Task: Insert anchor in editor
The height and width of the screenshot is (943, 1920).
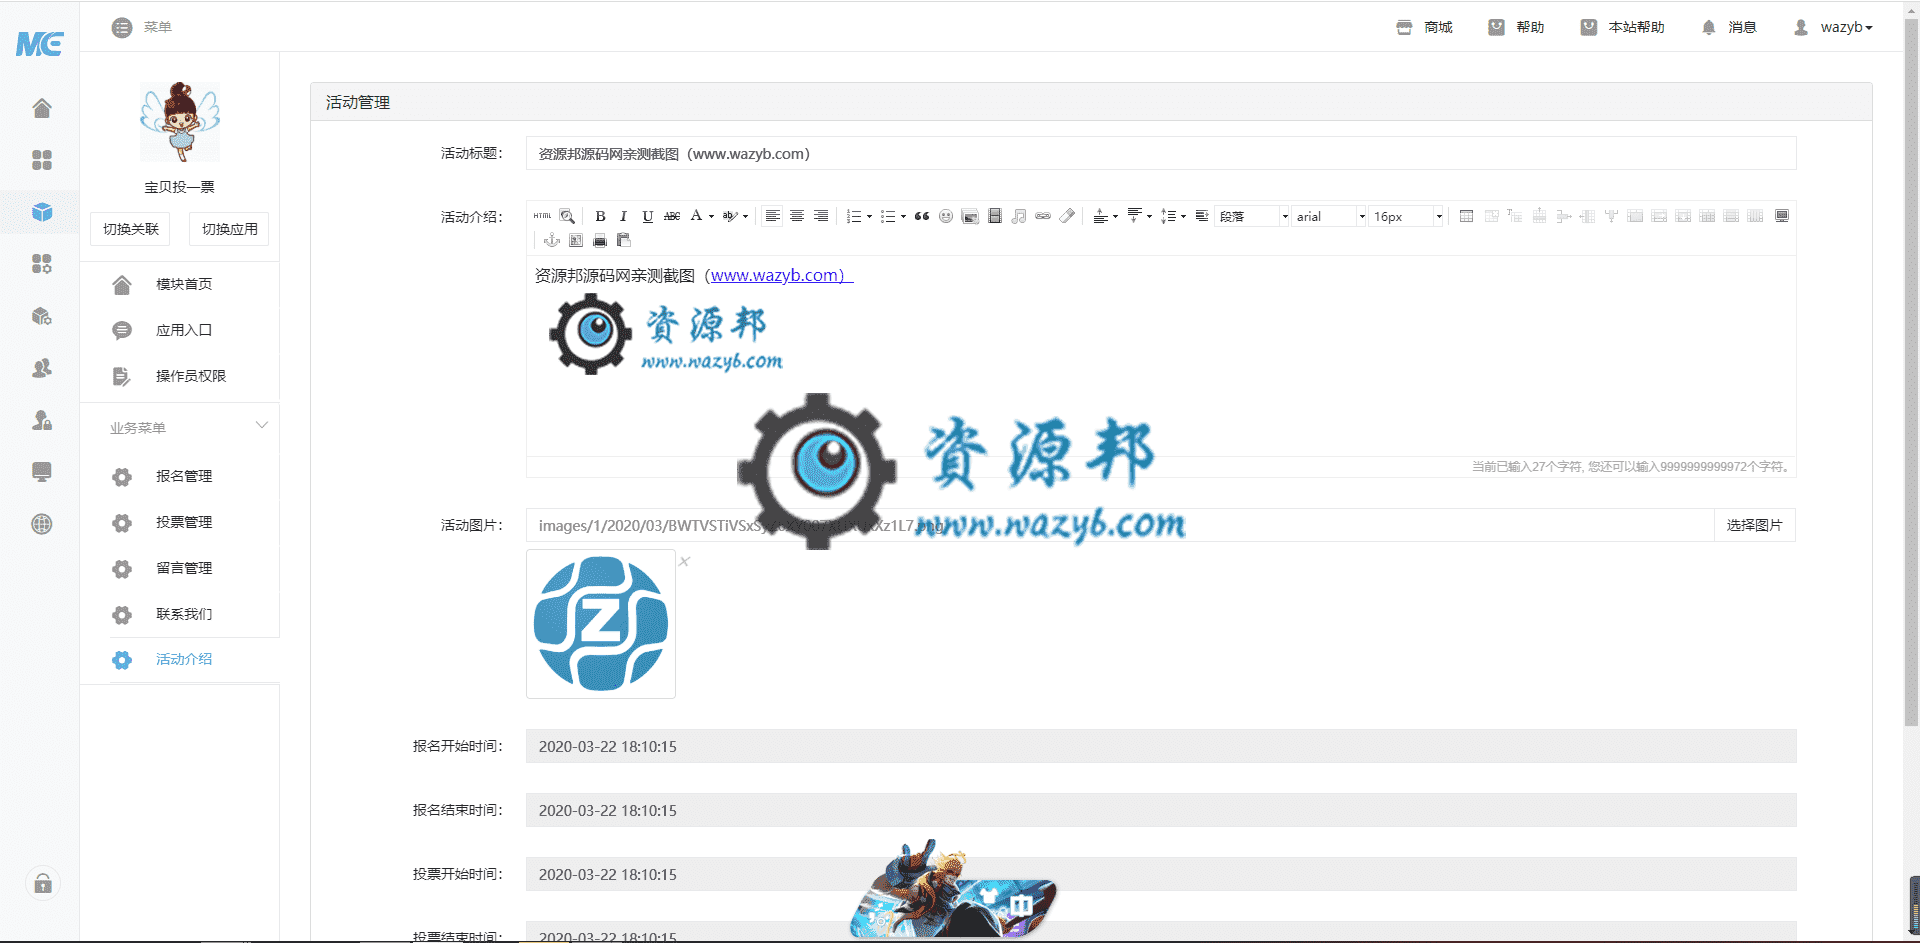Action: 552,240
